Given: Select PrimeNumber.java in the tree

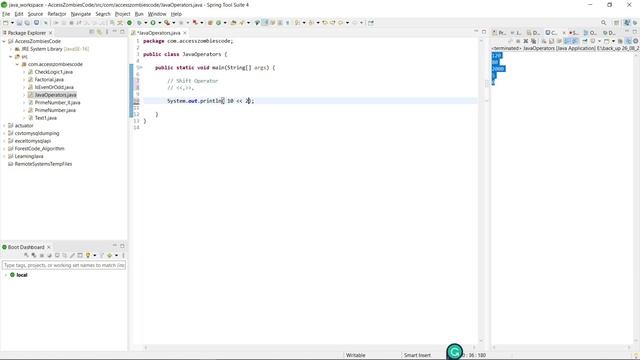Looking at the screenshot, I should tap(55, 110).
